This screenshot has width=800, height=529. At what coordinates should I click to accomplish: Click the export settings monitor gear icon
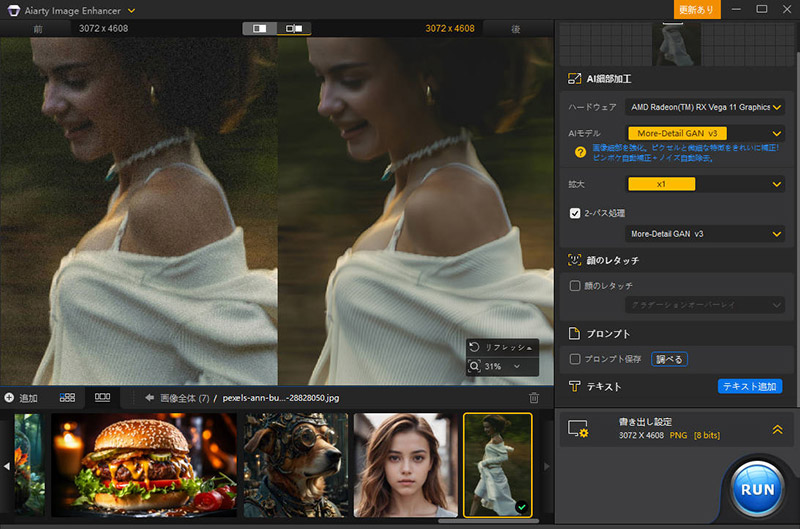(578, 429)
